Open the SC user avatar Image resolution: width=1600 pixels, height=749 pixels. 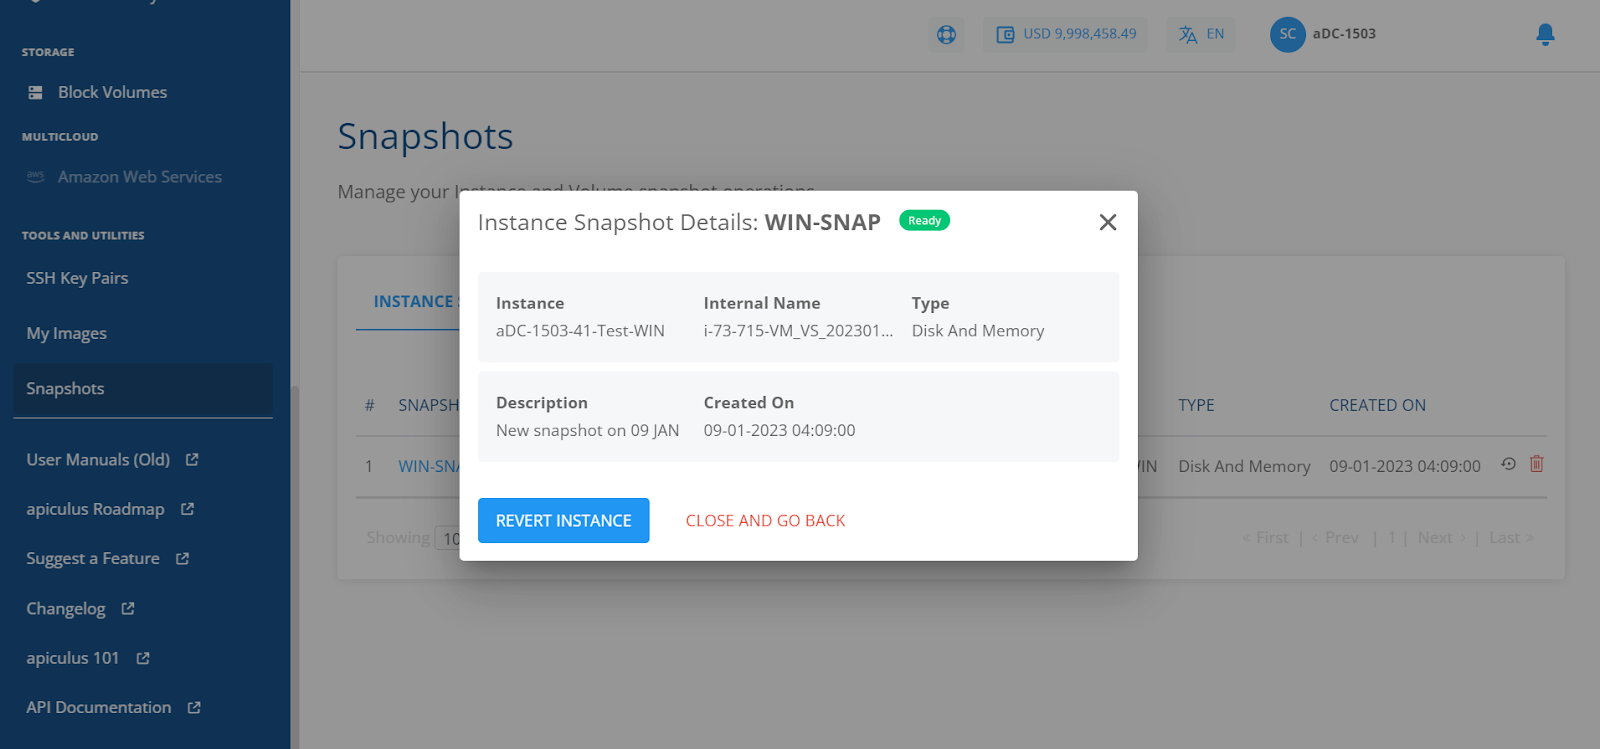point(1288,34)
